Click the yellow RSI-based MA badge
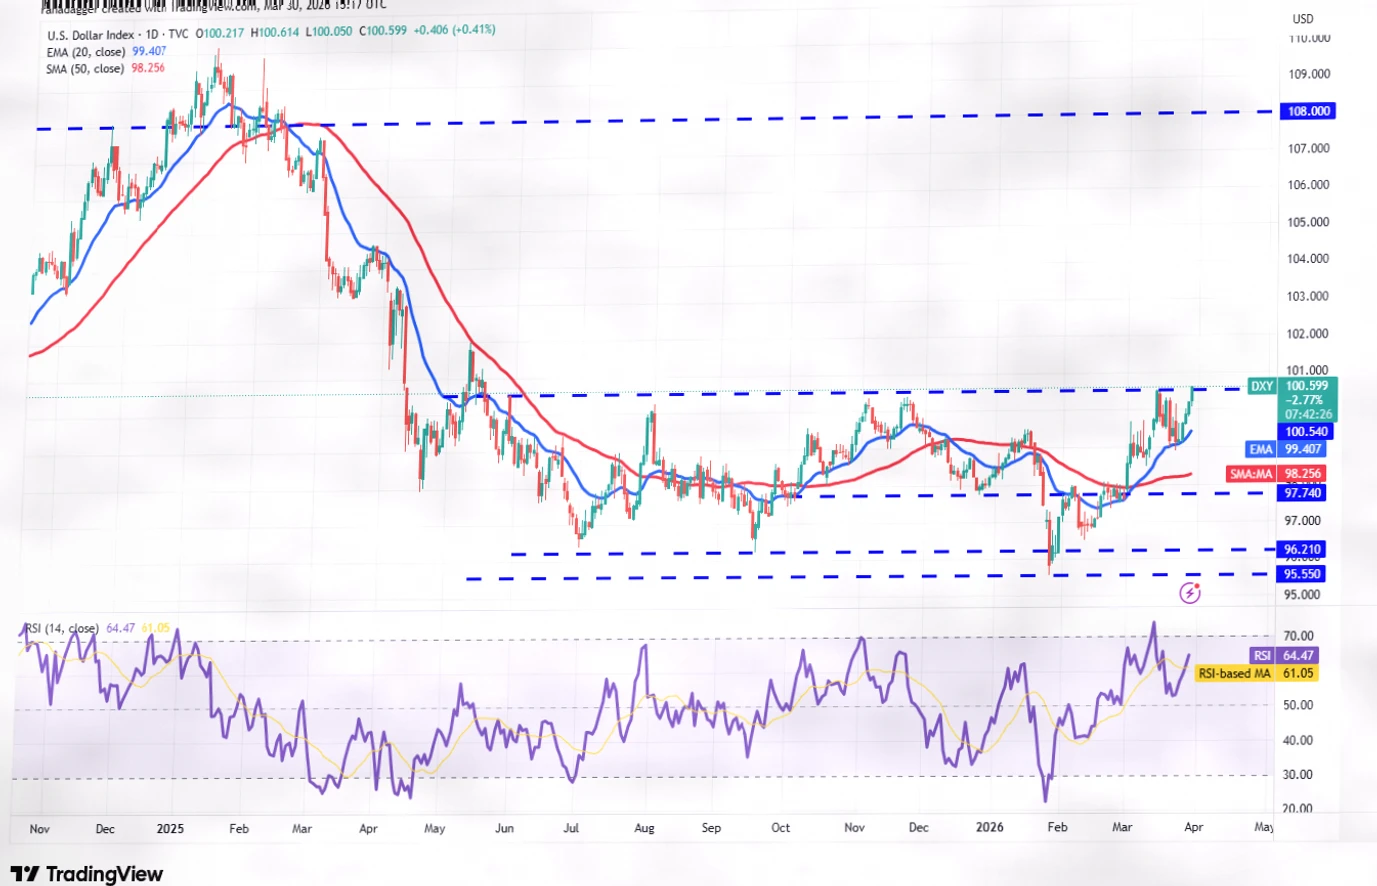The height and width of the screenshot is (886, 1377). point(1234,674)
